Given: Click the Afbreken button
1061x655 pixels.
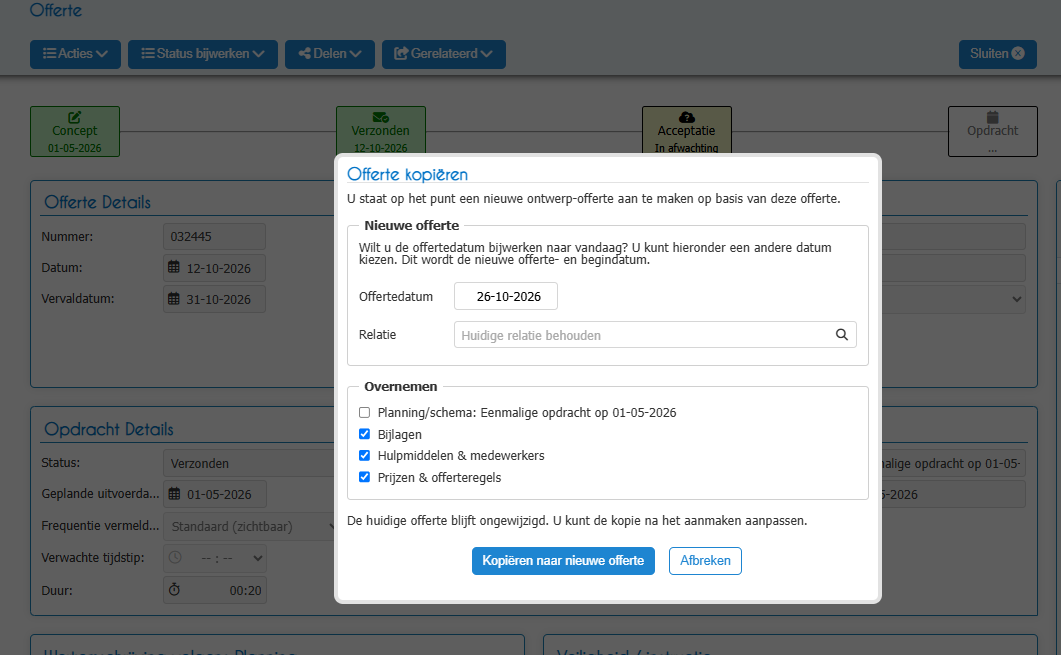Looking at the screenshot, I should click(705, 561).
